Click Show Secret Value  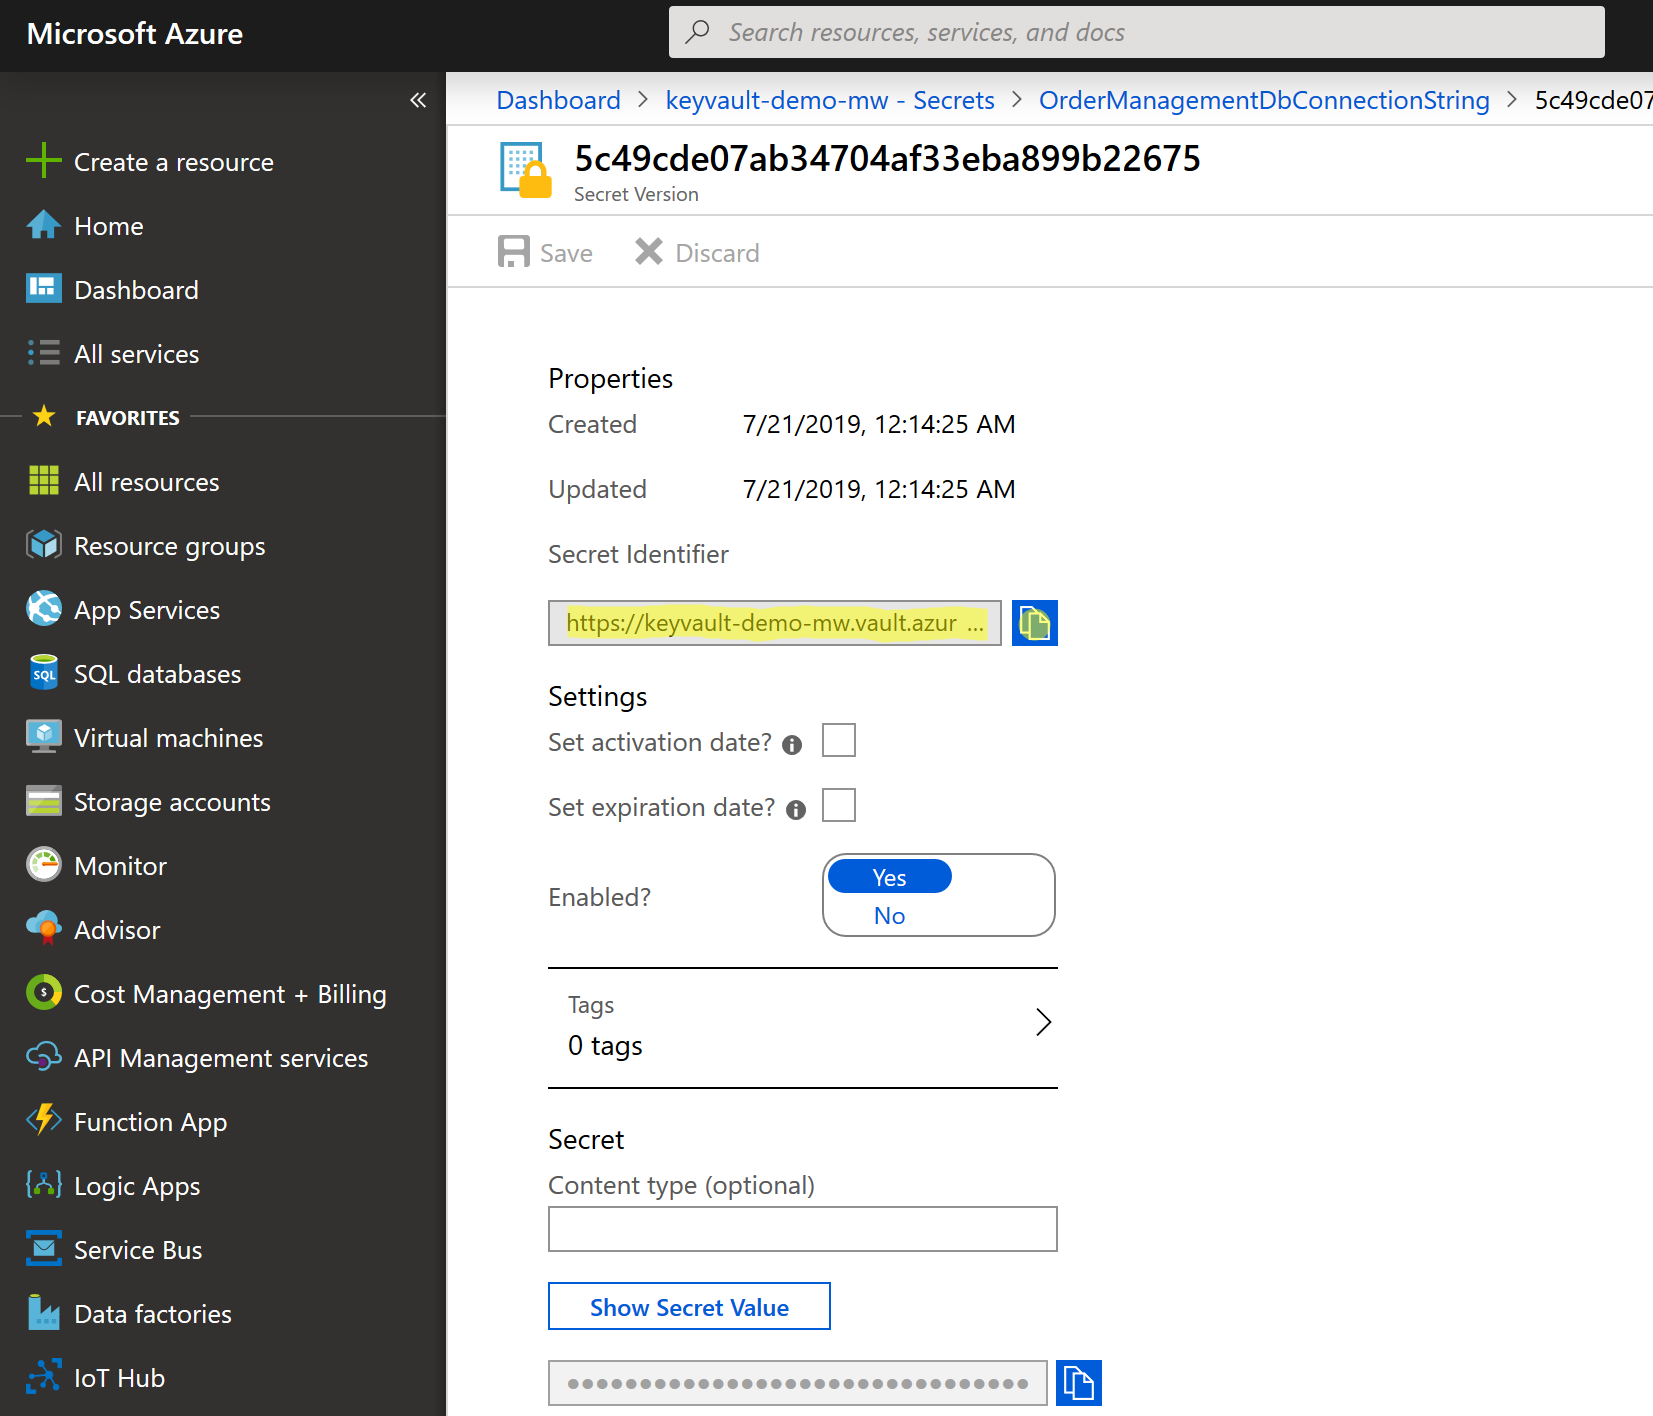(688, 1306)
